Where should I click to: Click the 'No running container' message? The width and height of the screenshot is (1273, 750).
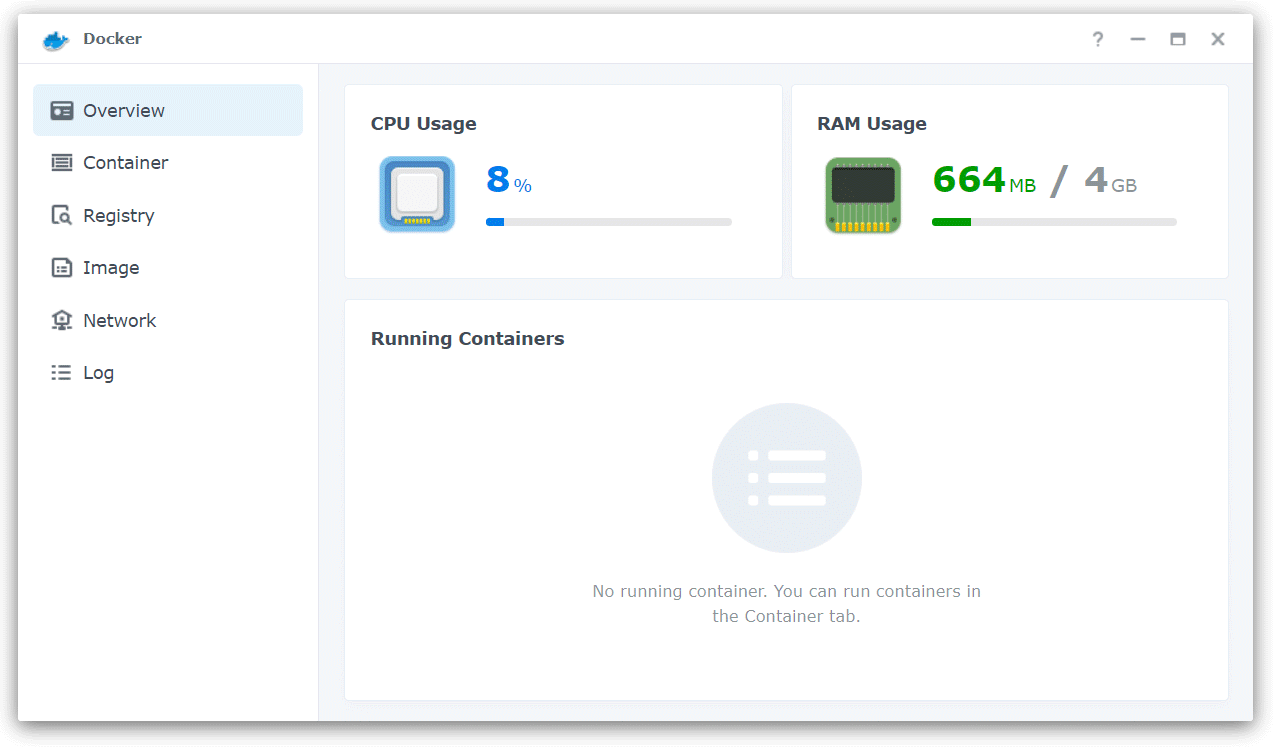[787, 604]
